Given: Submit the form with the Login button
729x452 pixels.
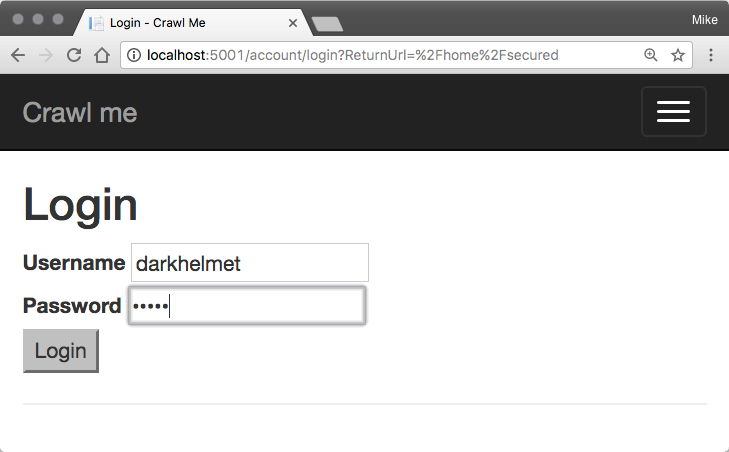Looking at the screenshot, I should coord(61,351).
